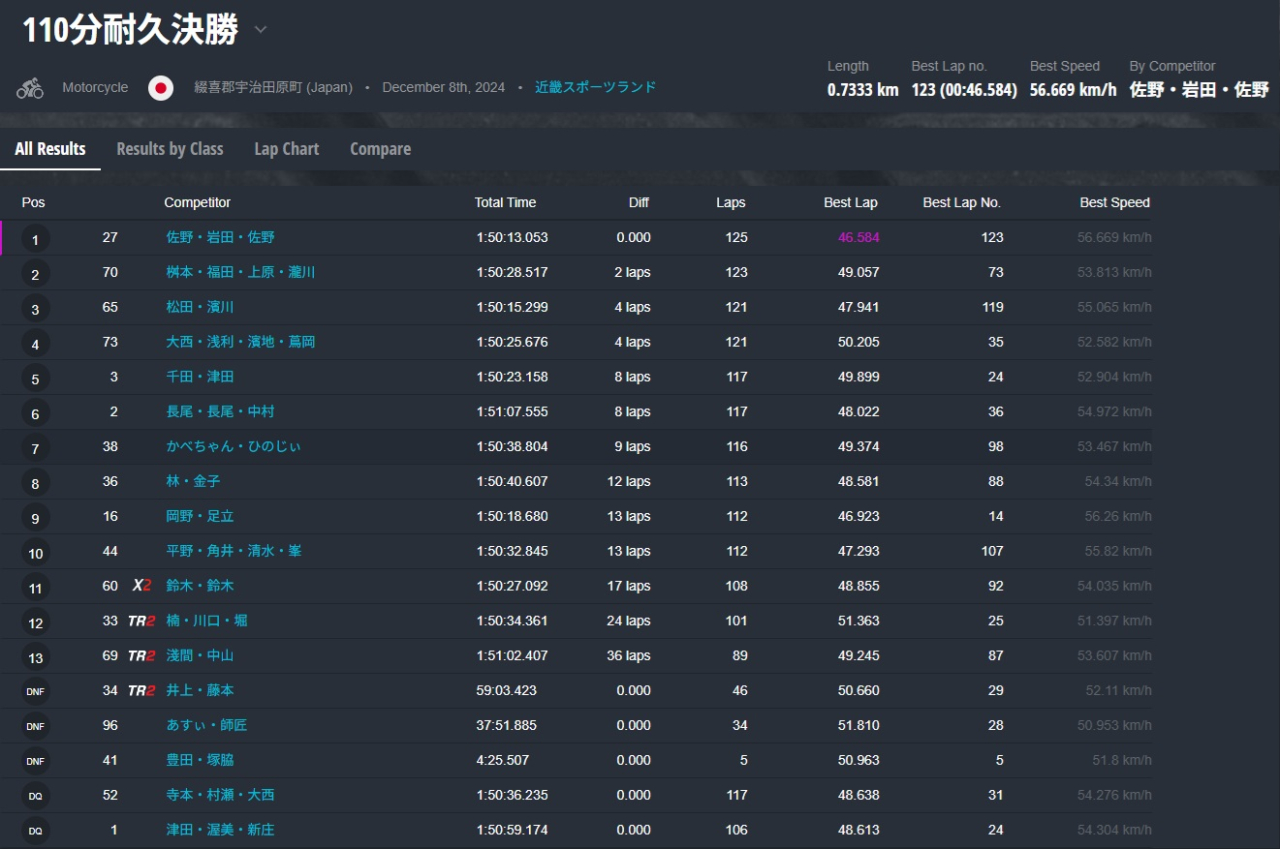
Task: Click DNF badge for あすい・師匠
Action: (x=35, y=726)
